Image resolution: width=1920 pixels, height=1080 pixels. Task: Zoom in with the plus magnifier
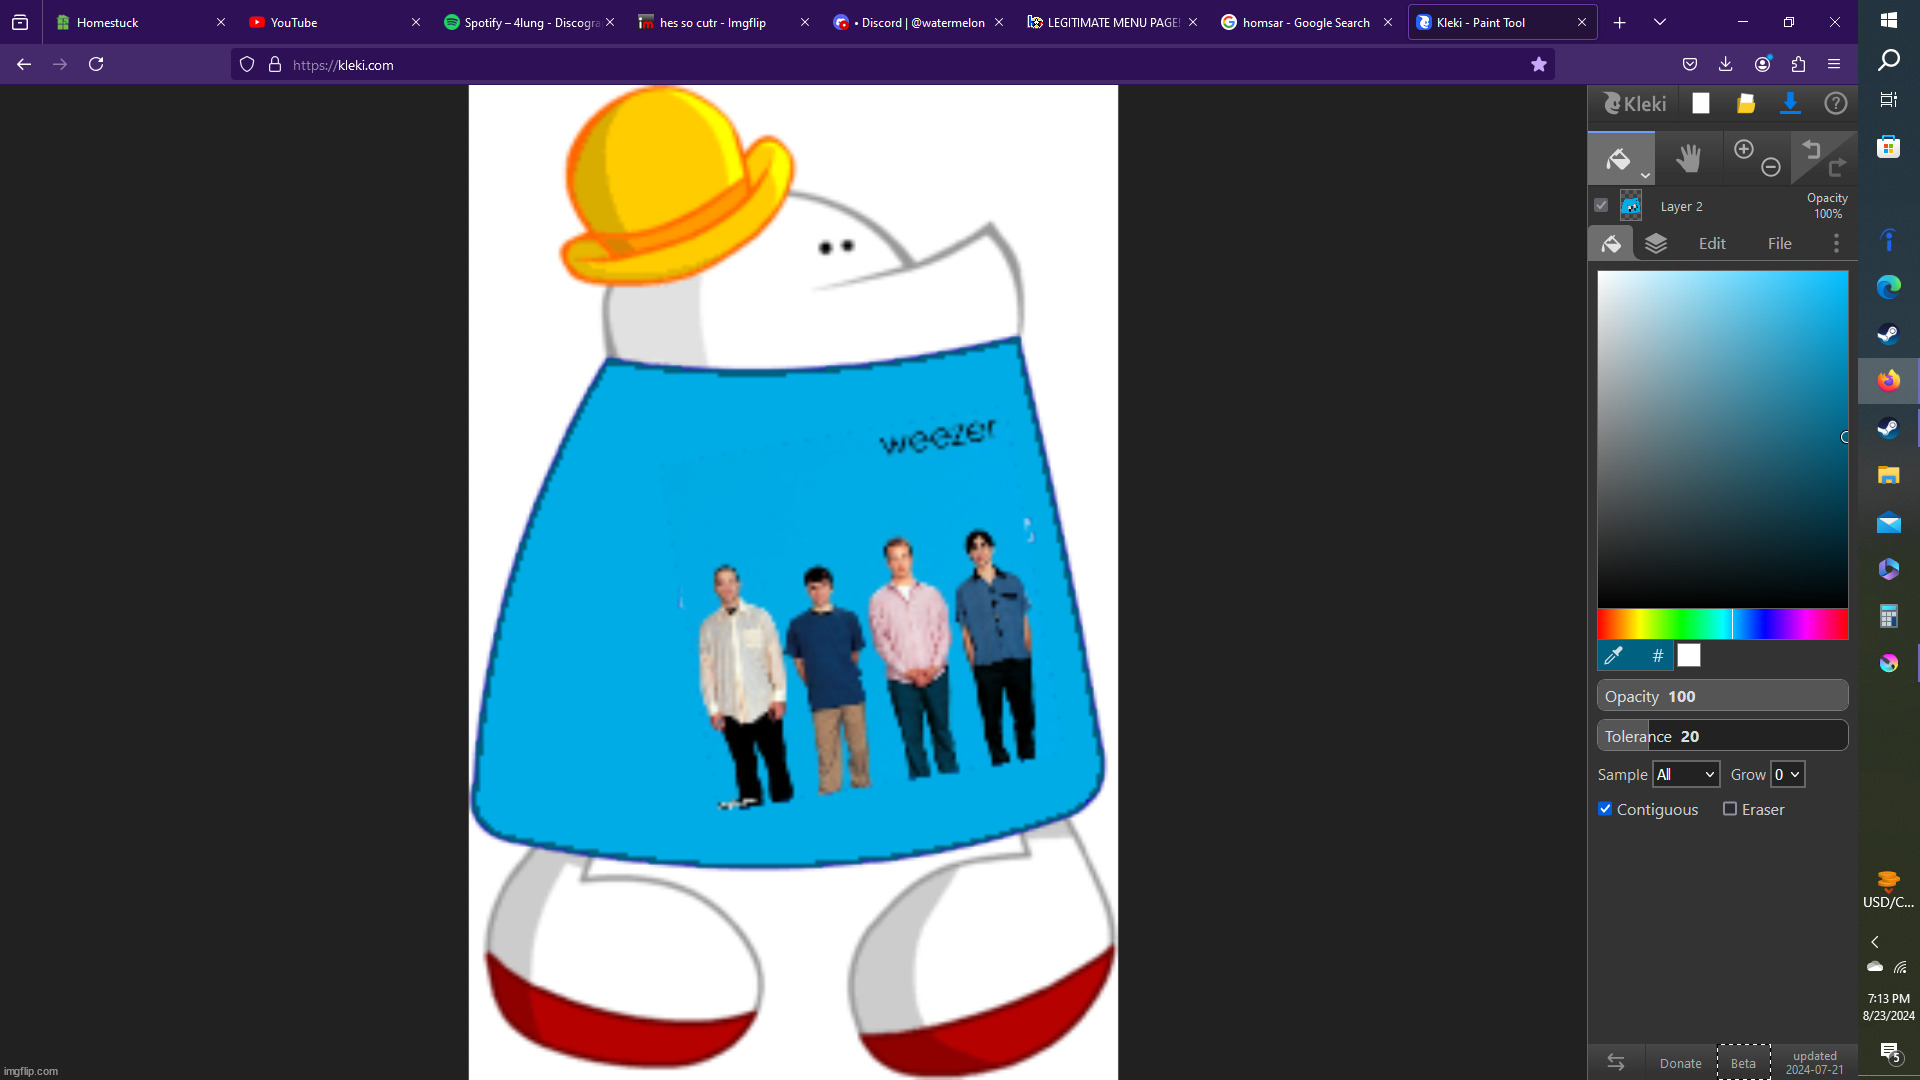[1744, 149]
